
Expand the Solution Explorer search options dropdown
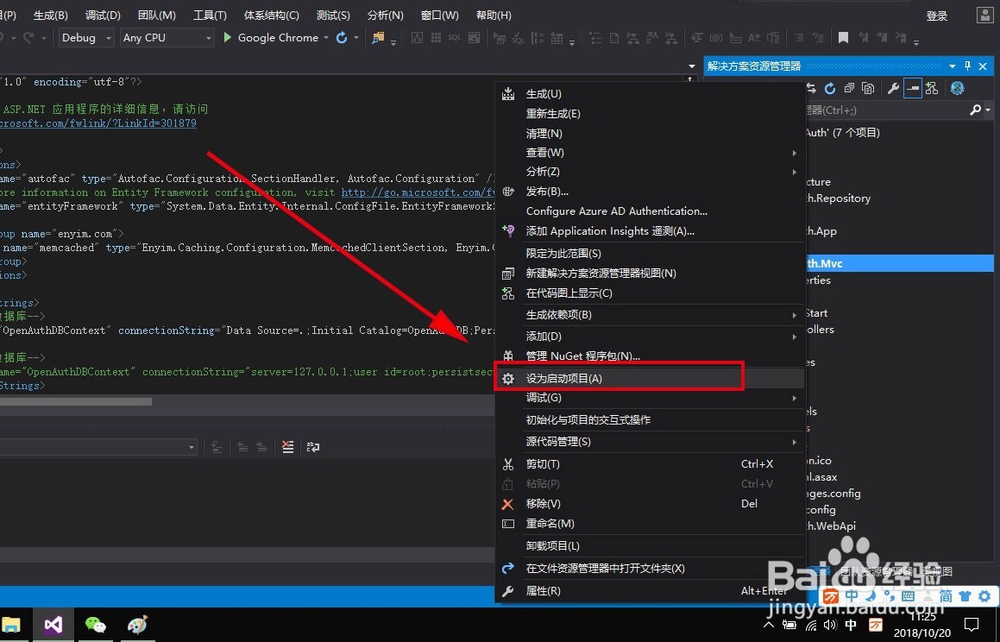pos(988,110)
